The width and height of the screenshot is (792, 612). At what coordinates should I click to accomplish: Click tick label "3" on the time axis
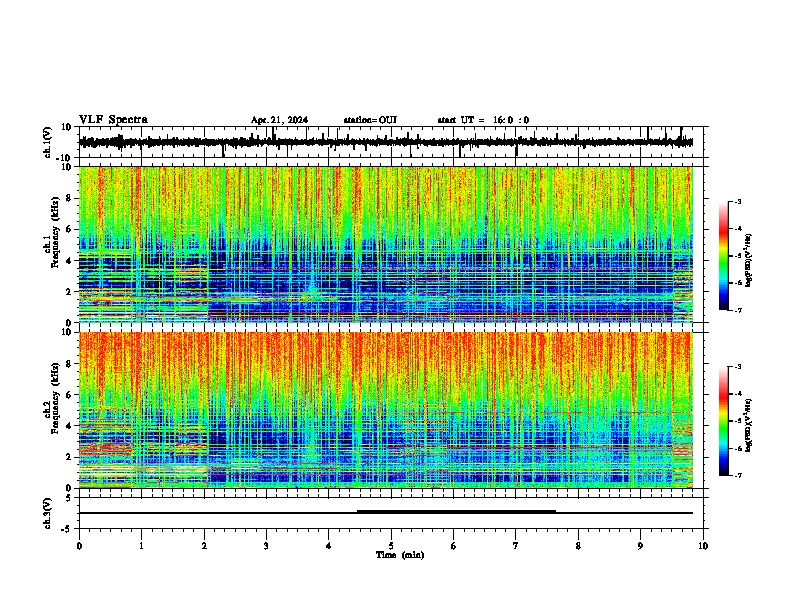[266, 546]
